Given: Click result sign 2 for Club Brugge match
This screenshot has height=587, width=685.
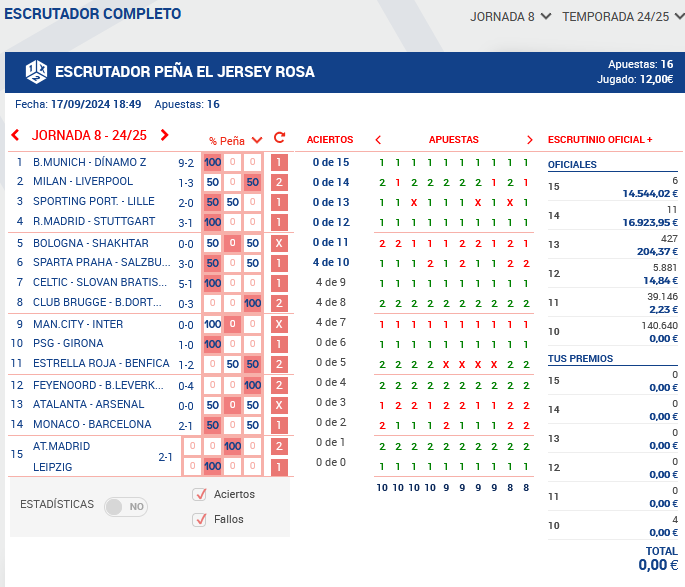Looking at the screenshot, I should click(279, 303).
